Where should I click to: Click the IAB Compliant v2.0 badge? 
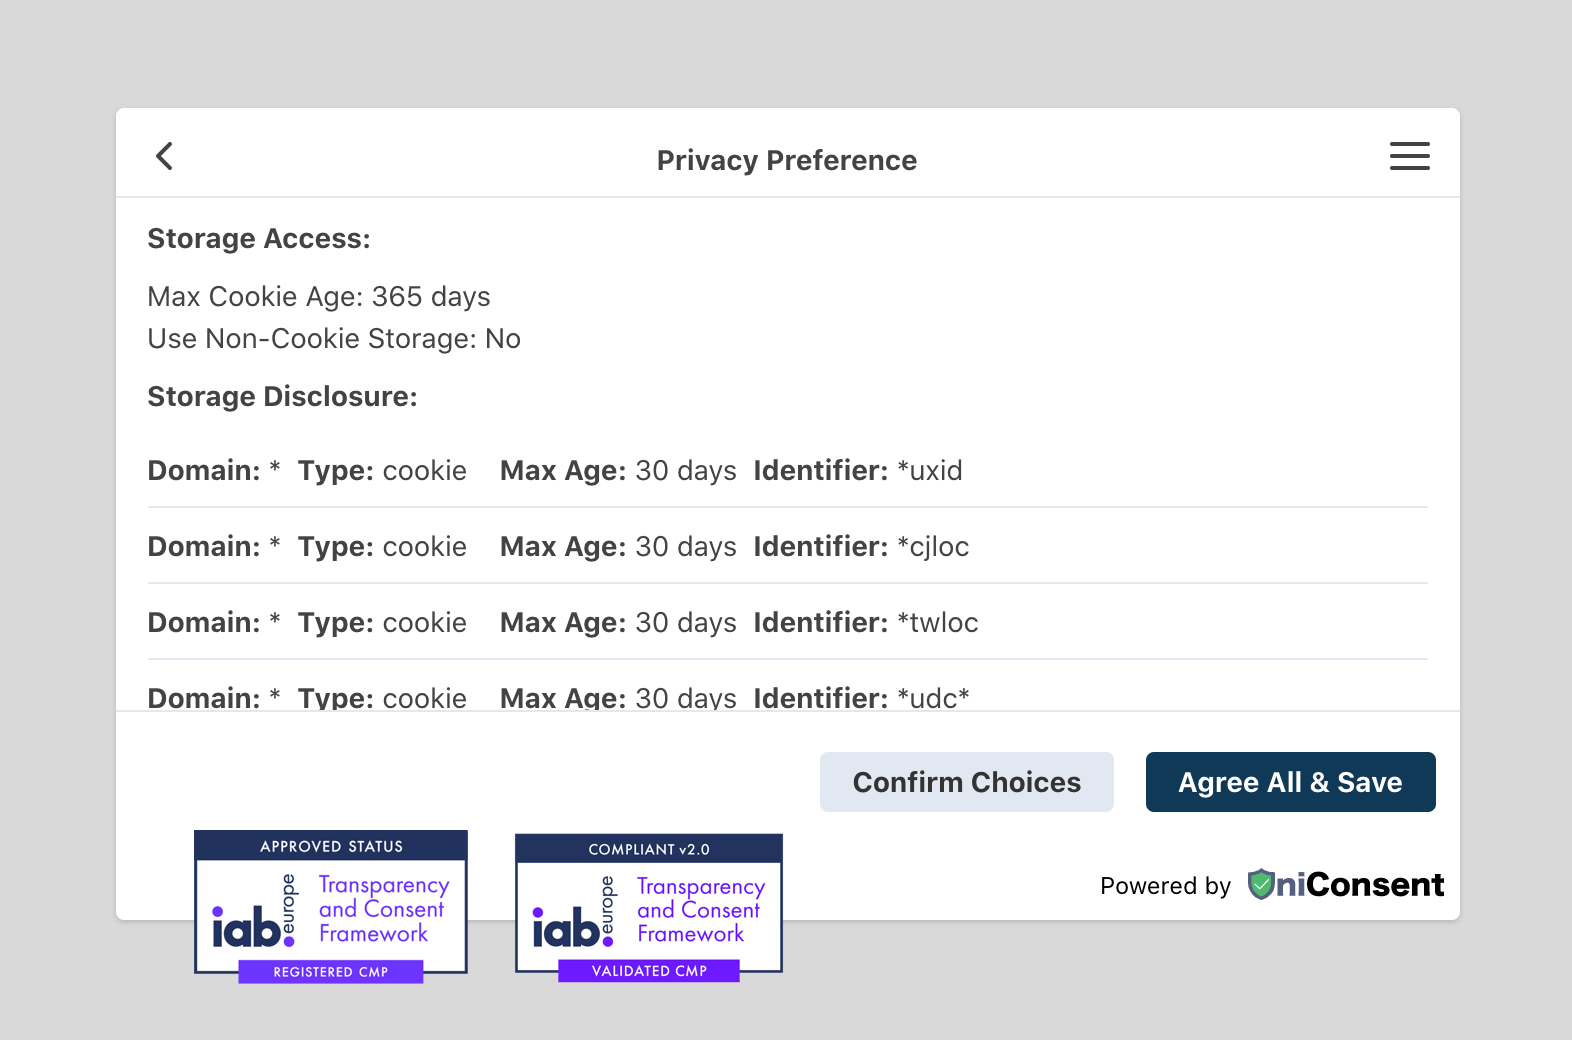(x=649, y=905)
